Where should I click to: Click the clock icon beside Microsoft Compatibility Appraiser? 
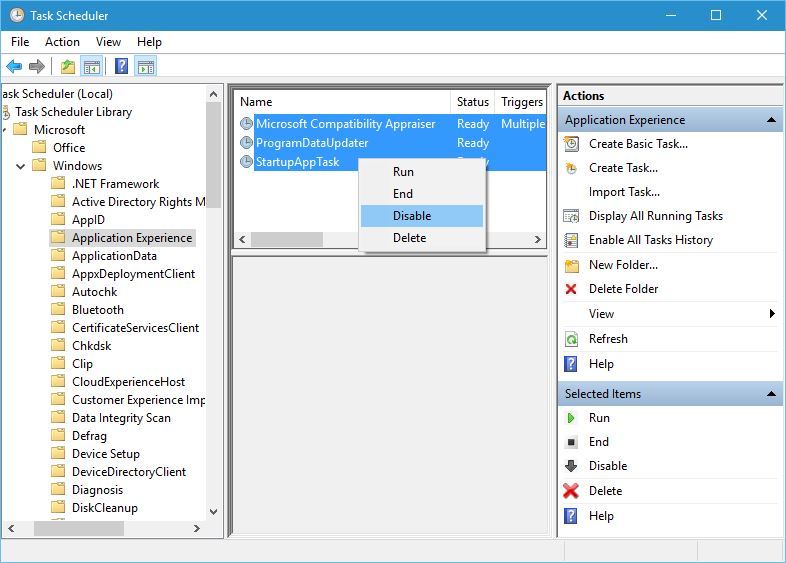tap(246, 123)
